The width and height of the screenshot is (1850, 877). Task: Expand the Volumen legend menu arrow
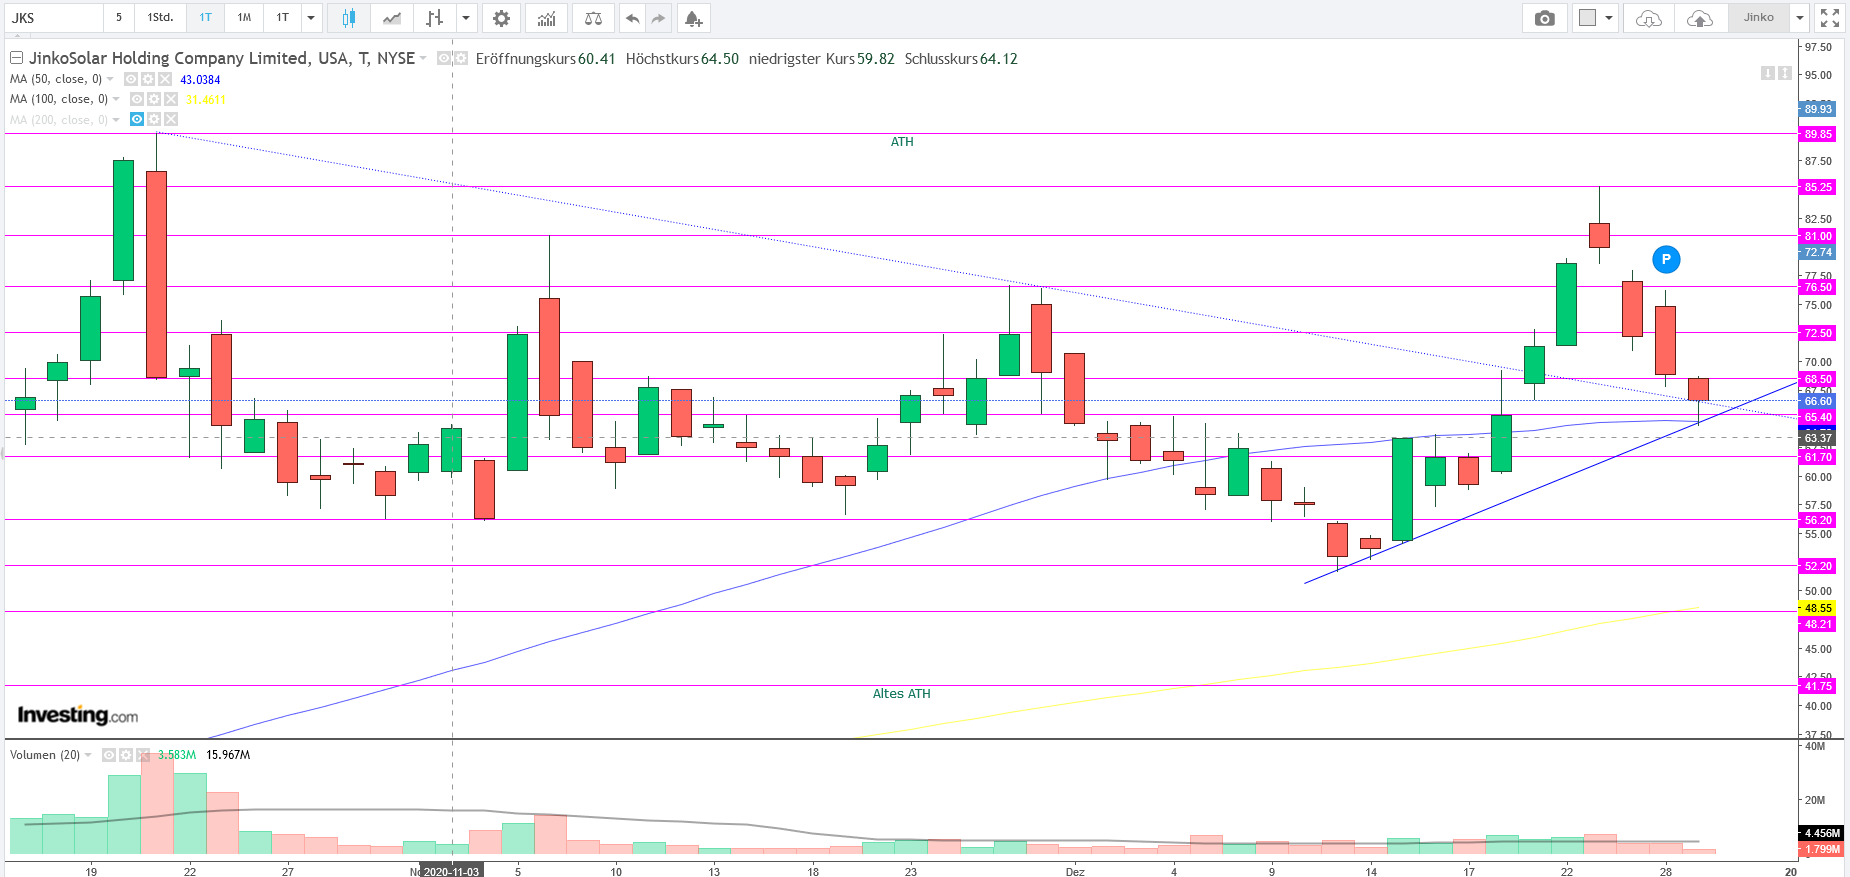[x=88, y=755]
